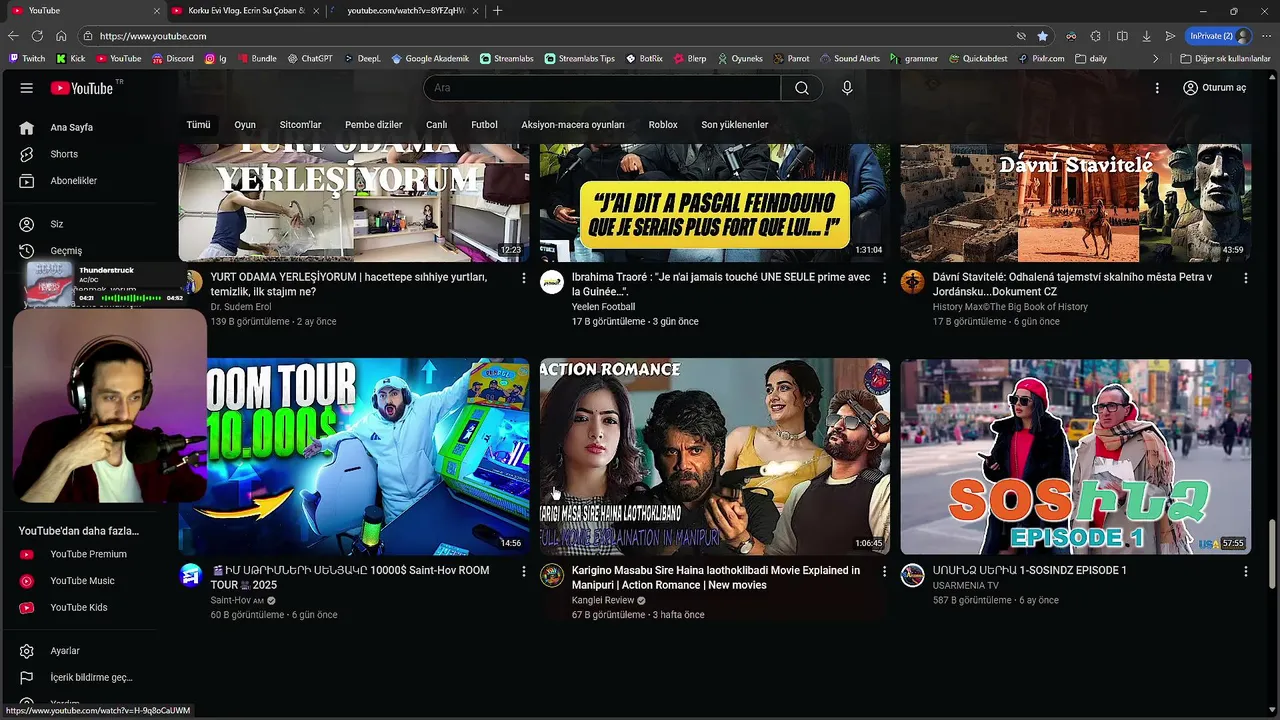Click the Kanglei Review channel avatar

pyautogui.click(x=552, y=575)
